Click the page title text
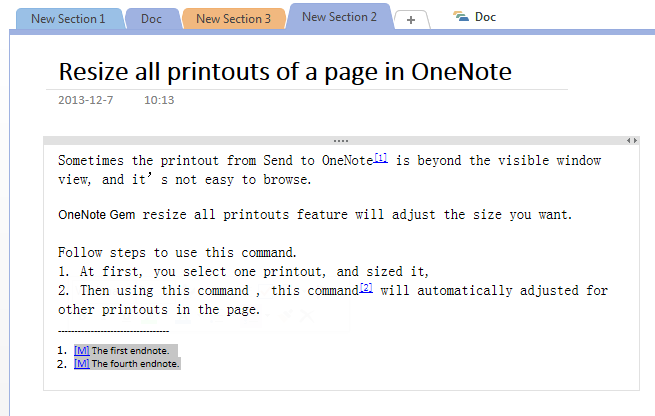The width and height of the screenshot is (655, 416). coord(285,71)
